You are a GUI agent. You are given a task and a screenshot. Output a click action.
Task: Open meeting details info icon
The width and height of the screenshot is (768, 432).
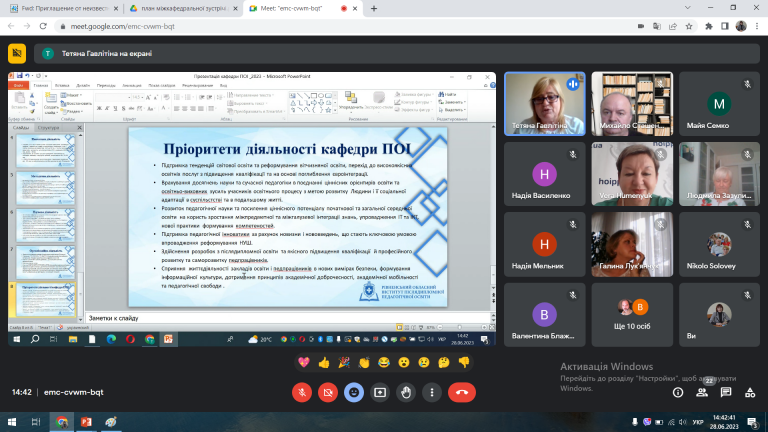(x=678, y=392)
